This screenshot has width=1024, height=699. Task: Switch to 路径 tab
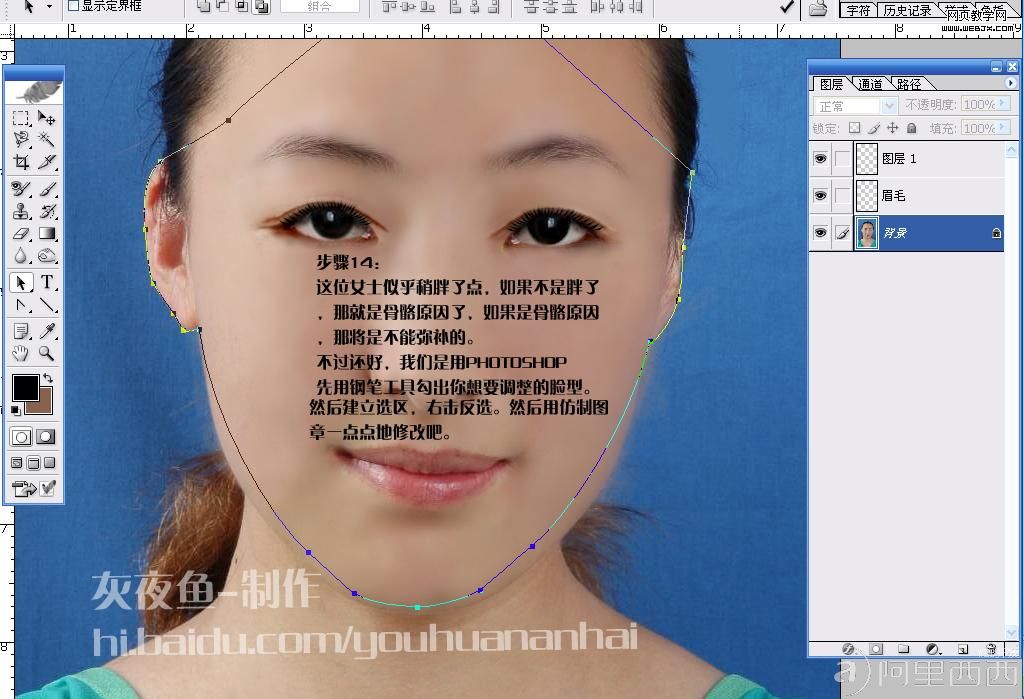(x=908, y=84)
